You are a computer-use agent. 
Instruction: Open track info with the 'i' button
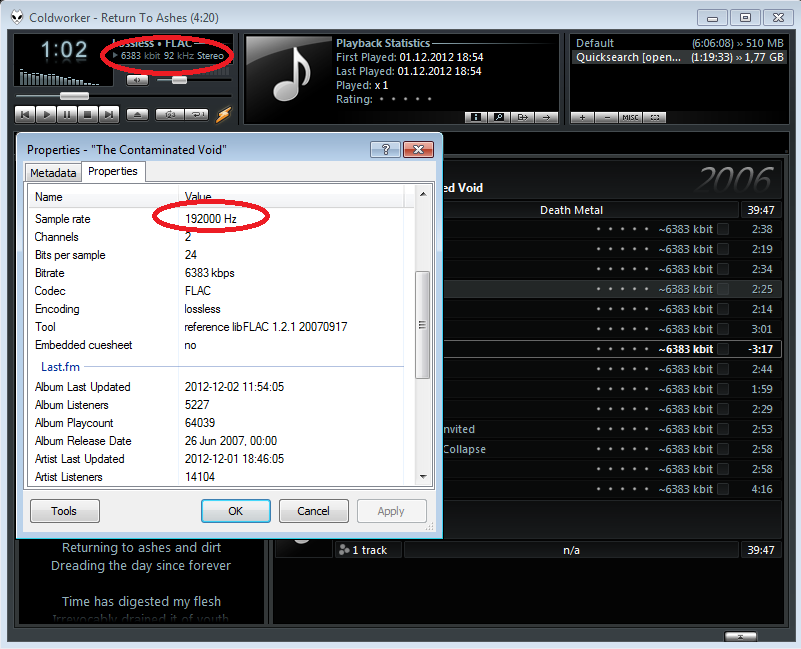476,118
